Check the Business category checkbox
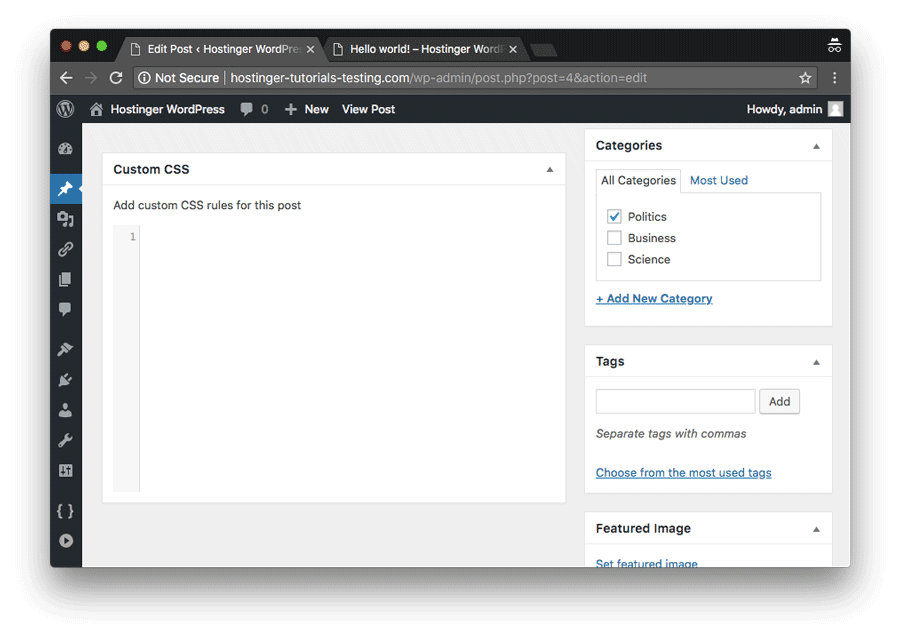900x638 pixels. pyautogui.click(x=614, y=238)
